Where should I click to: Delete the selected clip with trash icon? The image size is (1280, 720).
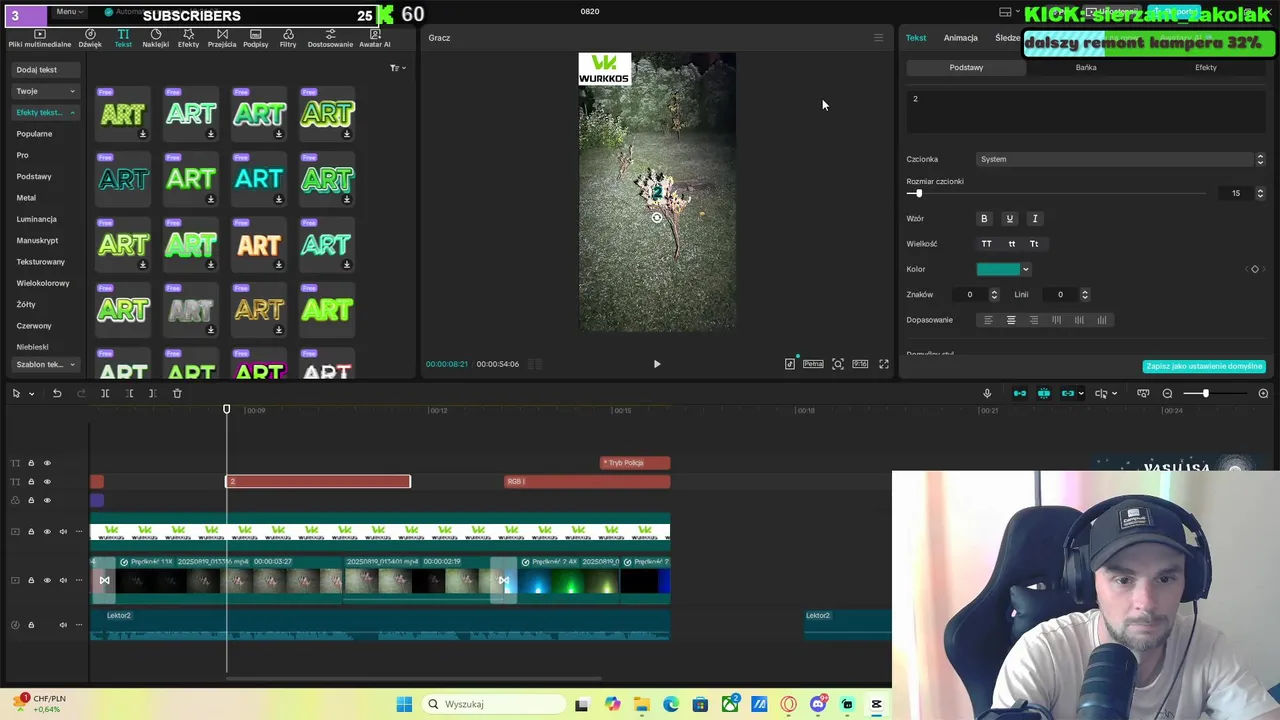[x=177, y=393]
